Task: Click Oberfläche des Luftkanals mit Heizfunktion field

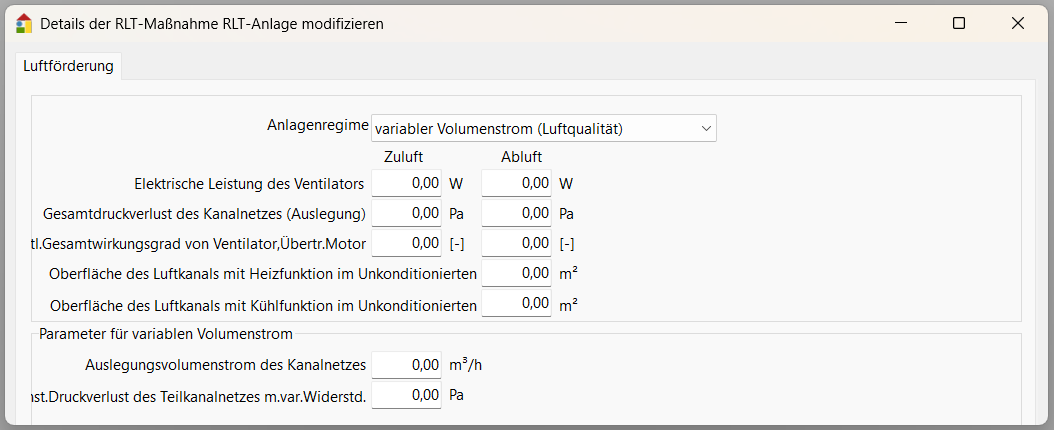Action: [x=516, y=273]
